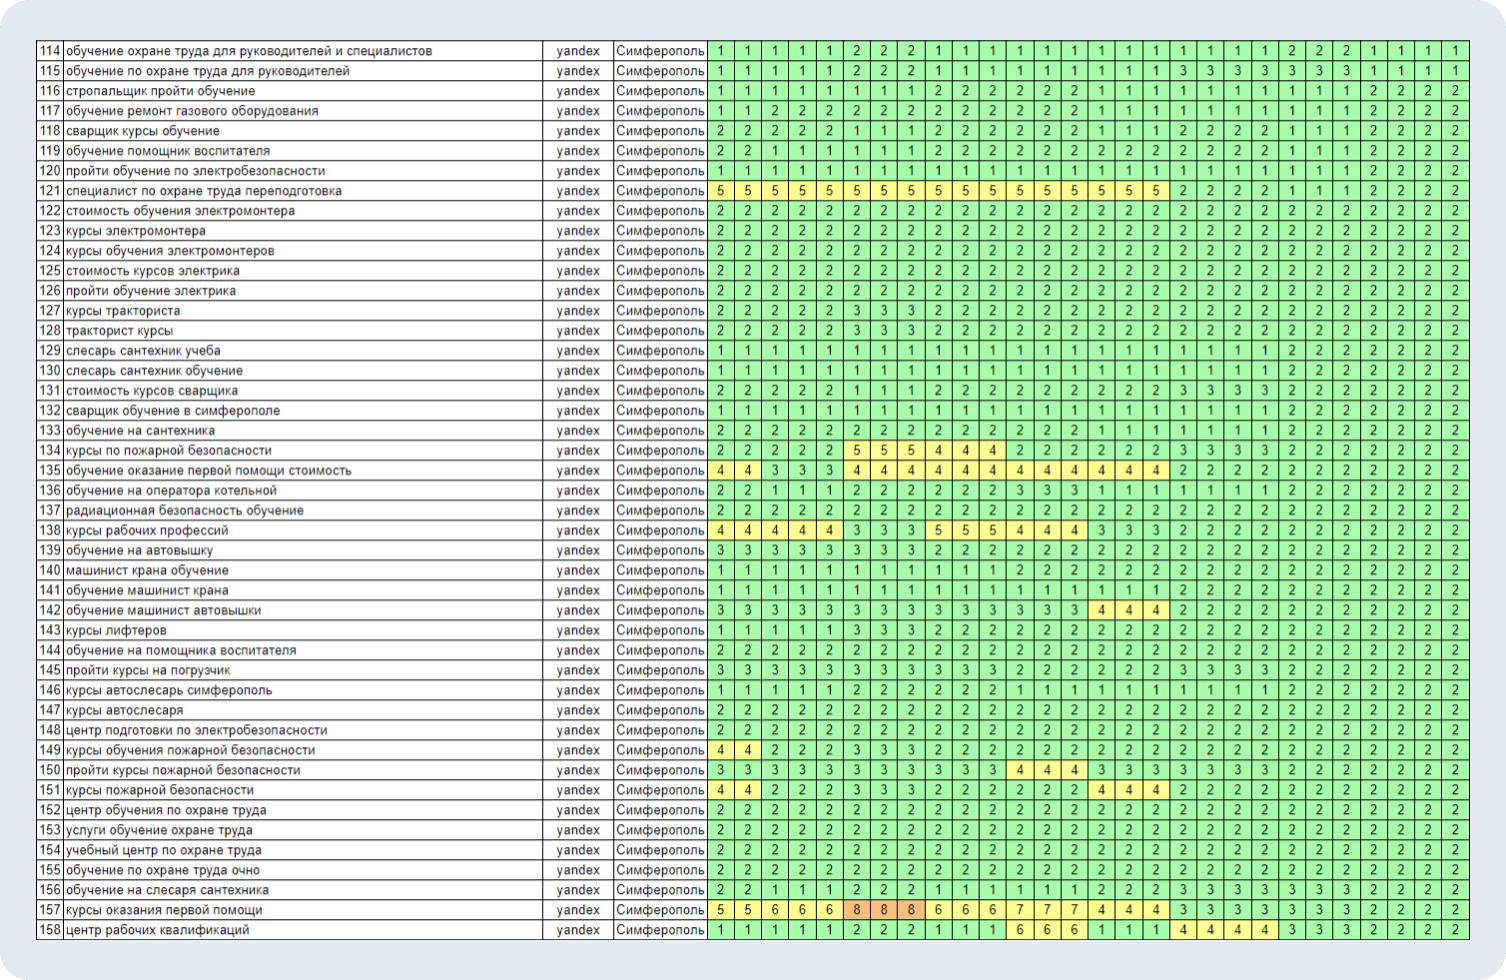Select row number 121
The image size is (1506, 980).
click(50, 191)
